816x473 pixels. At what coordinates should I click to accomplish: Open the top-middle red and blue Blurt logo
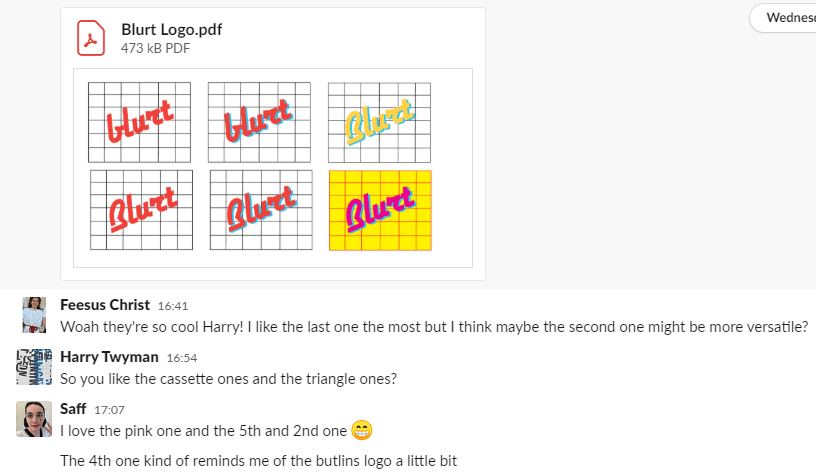click(x=259, y=122)
